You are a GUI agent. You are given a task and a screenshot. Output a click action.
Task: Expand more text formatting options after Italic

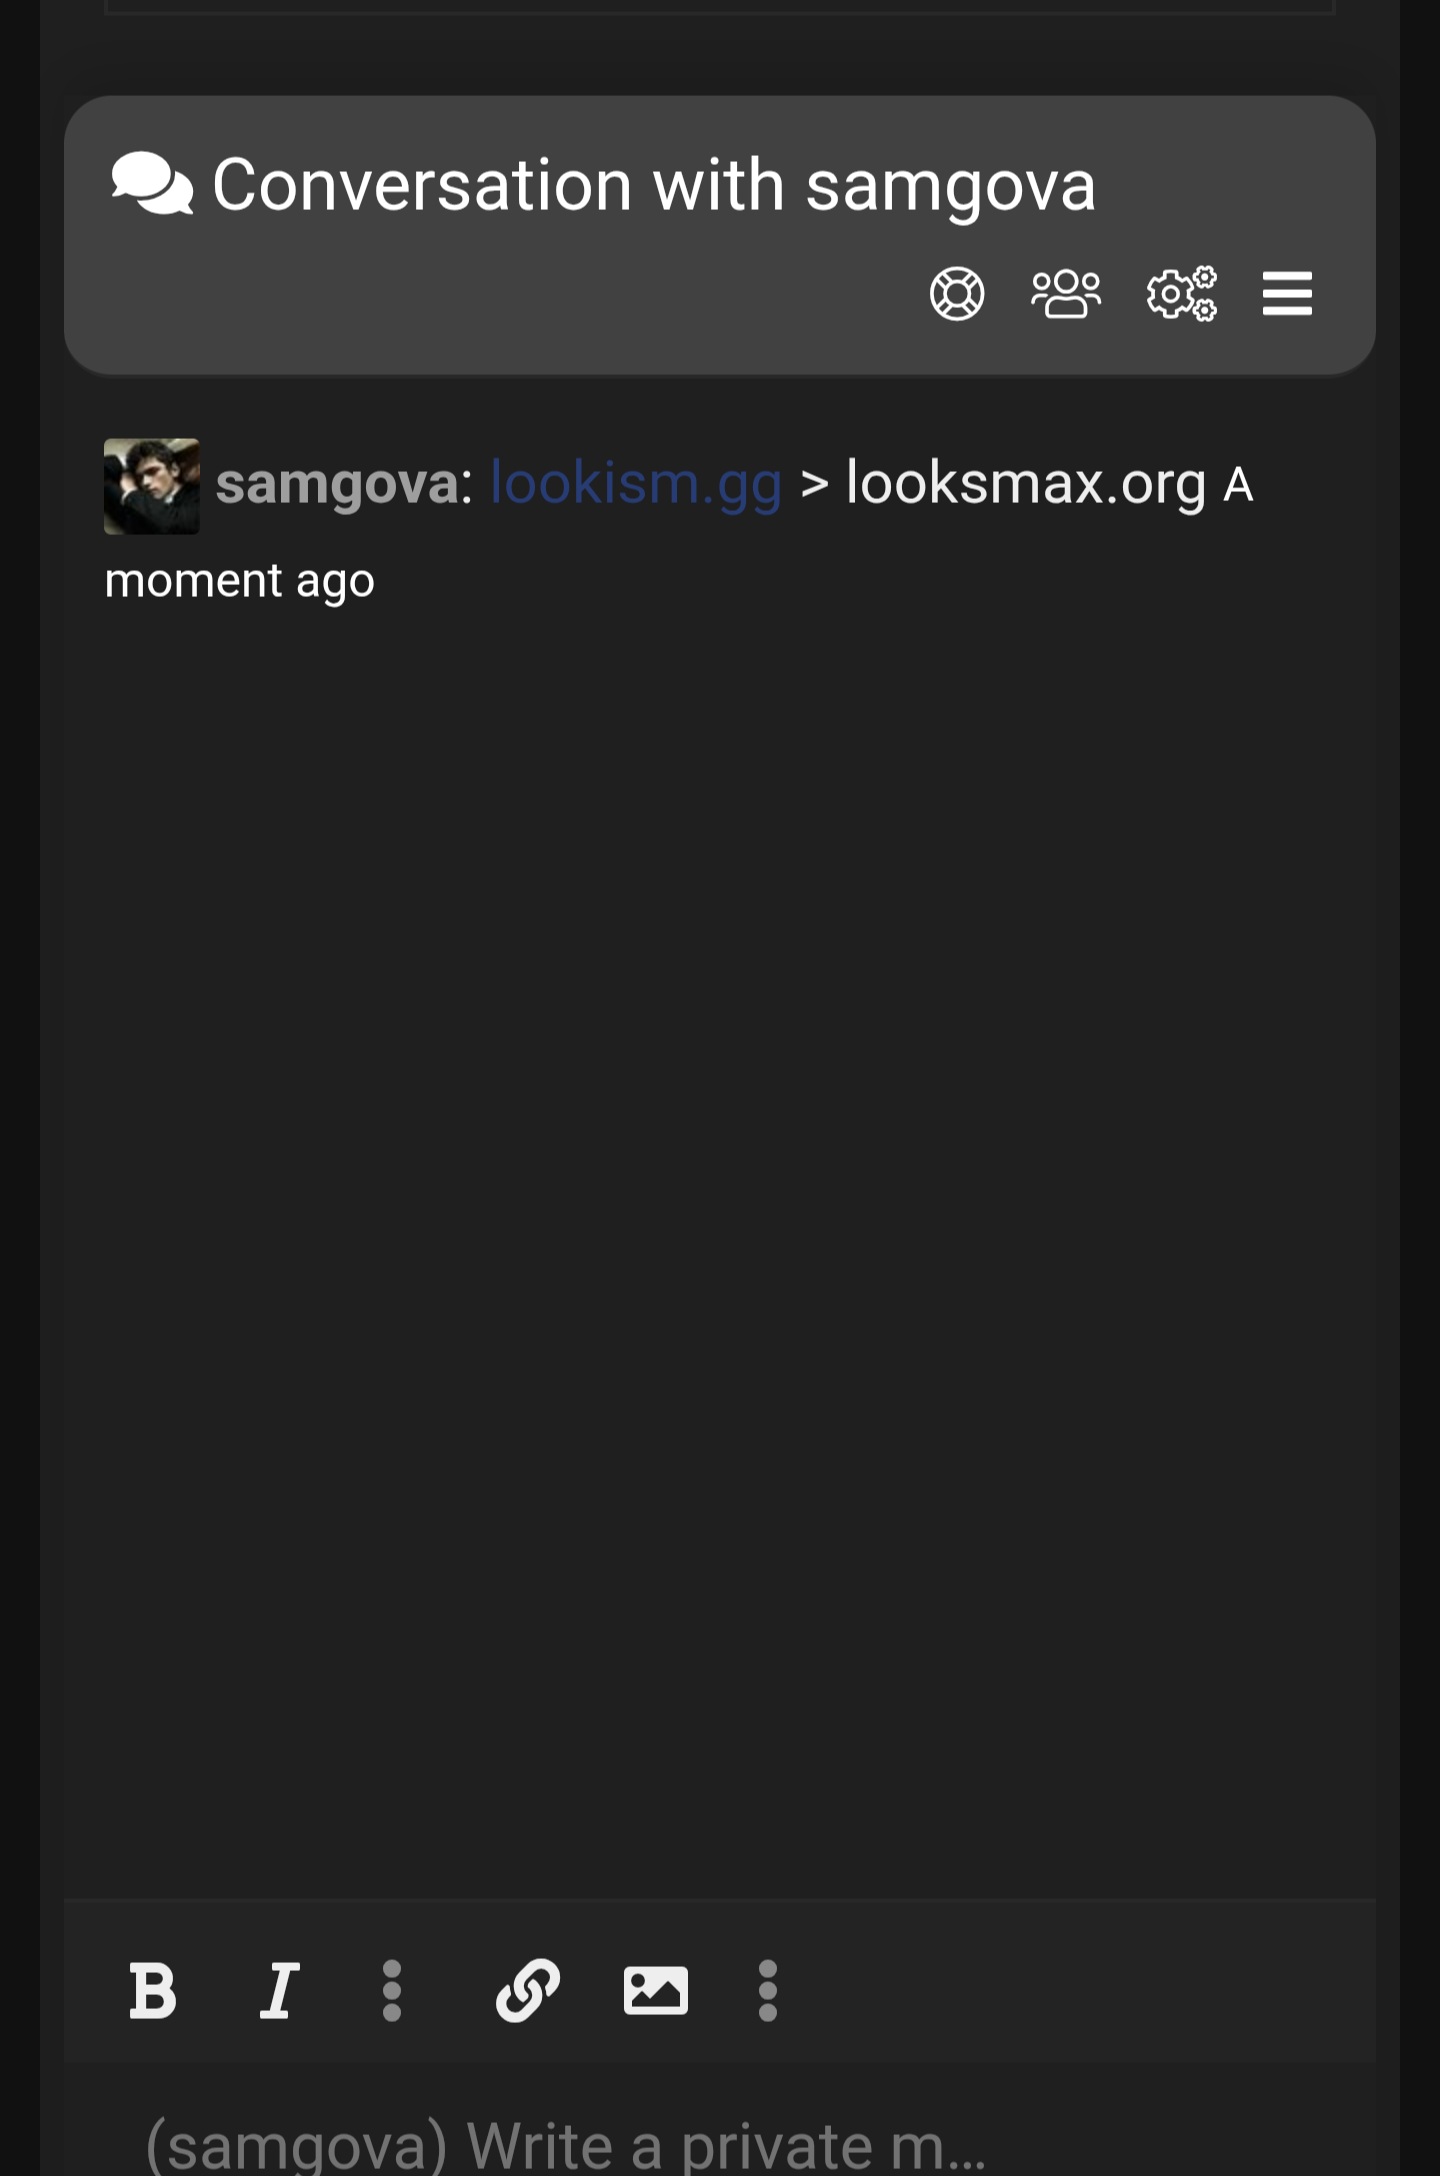[x=392, y=1990]
